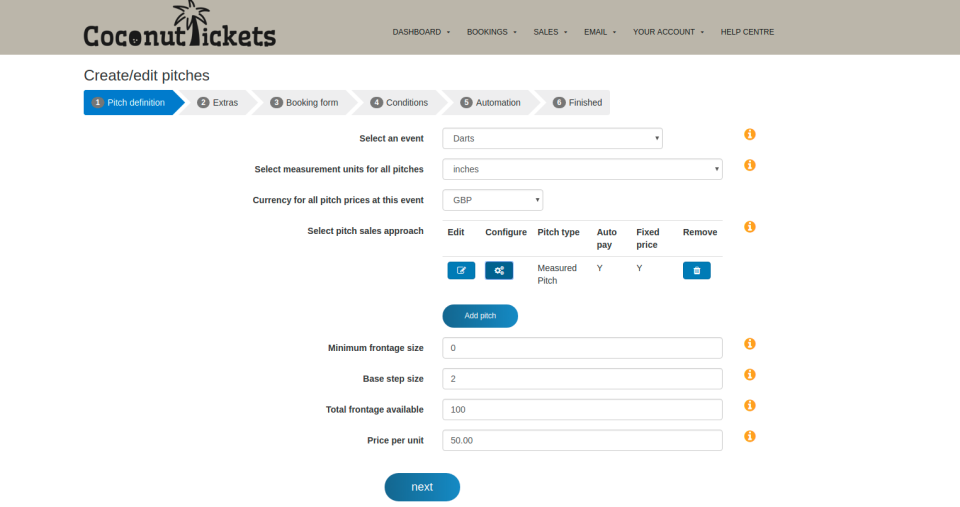Click the CoconutTickets logo
This screenshot has width=960, height=507.
(179, 24)
